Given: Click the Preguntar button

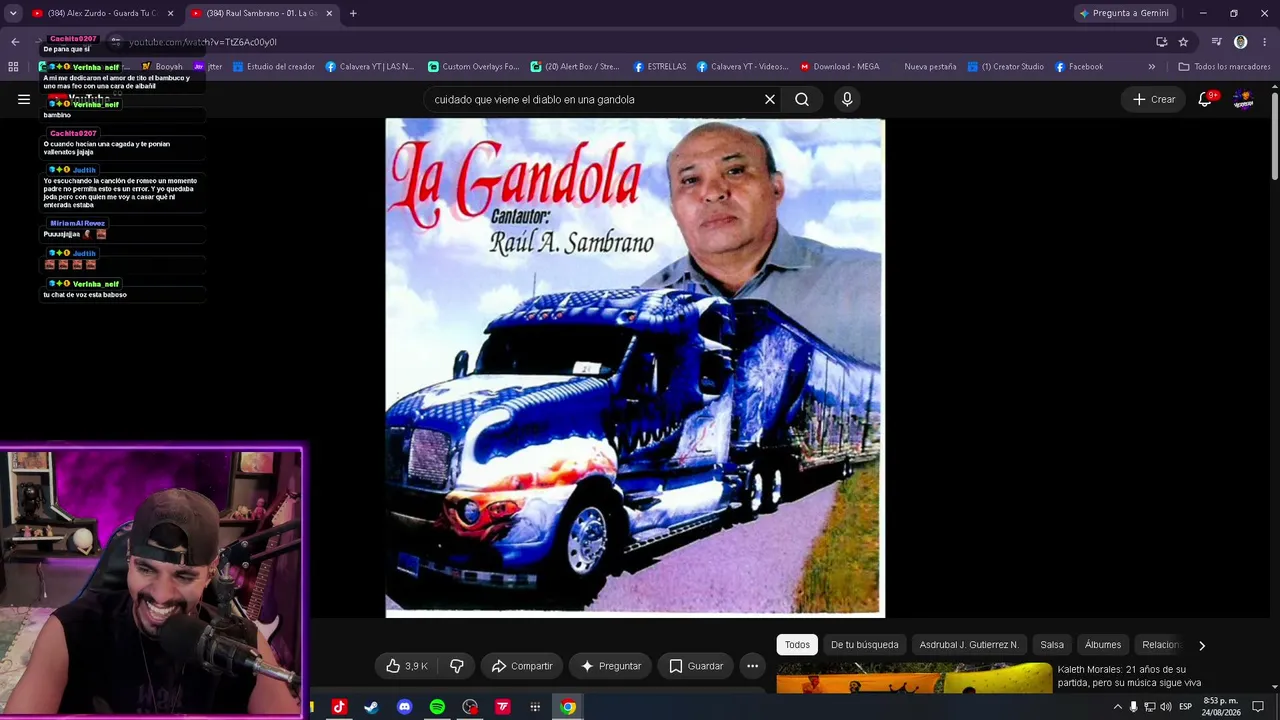Looking at the screenshot, I should pos(610,666).
